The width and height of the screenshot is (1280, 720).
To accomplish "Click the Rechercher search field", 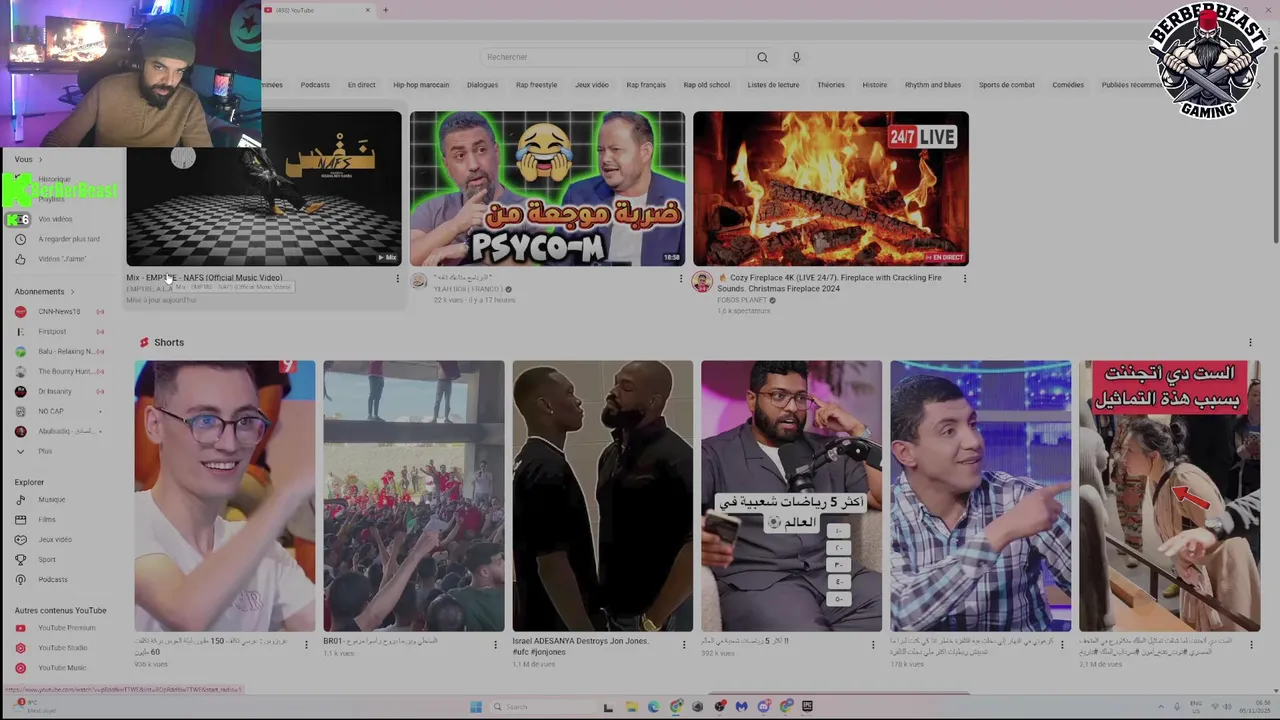I will pyautogui.click(x=612, y=57).
